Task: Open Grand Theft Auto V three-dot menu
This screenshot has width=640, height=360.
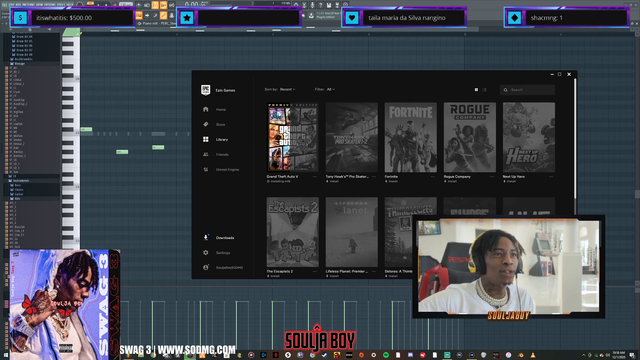Action: pos(315,177)
